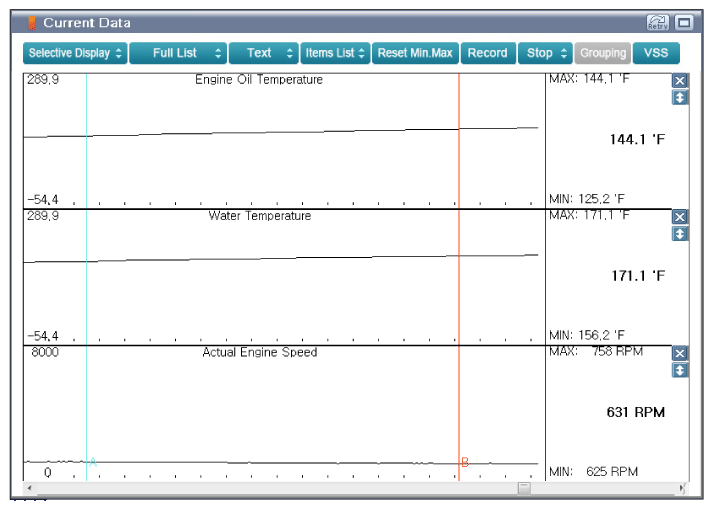This screenshot has width=713, height=510.
Task: Click the MIN: 125.2 °F readout
Action: tap(587, 199)
